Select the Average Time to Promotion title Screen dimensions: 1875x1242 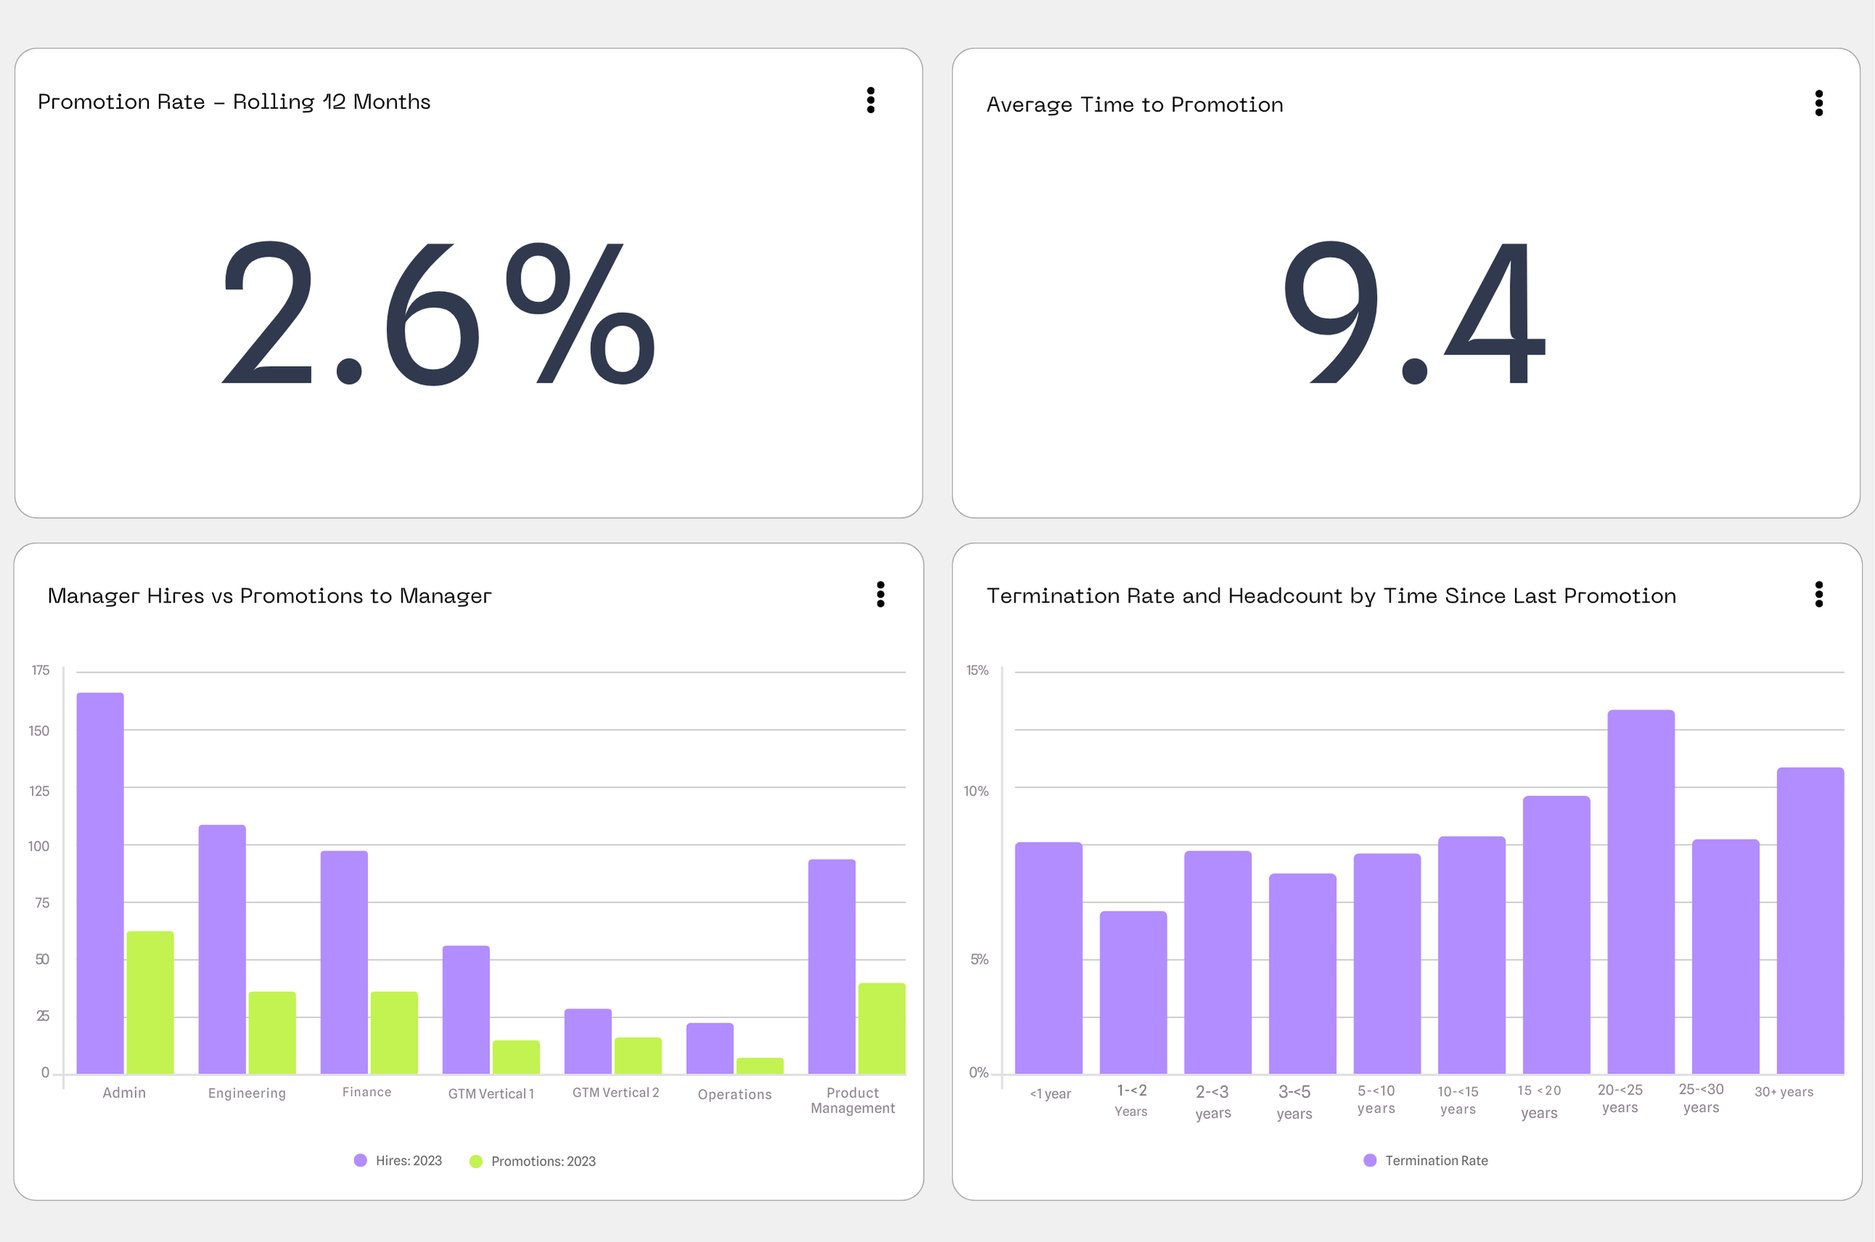tap(1135, 104)
